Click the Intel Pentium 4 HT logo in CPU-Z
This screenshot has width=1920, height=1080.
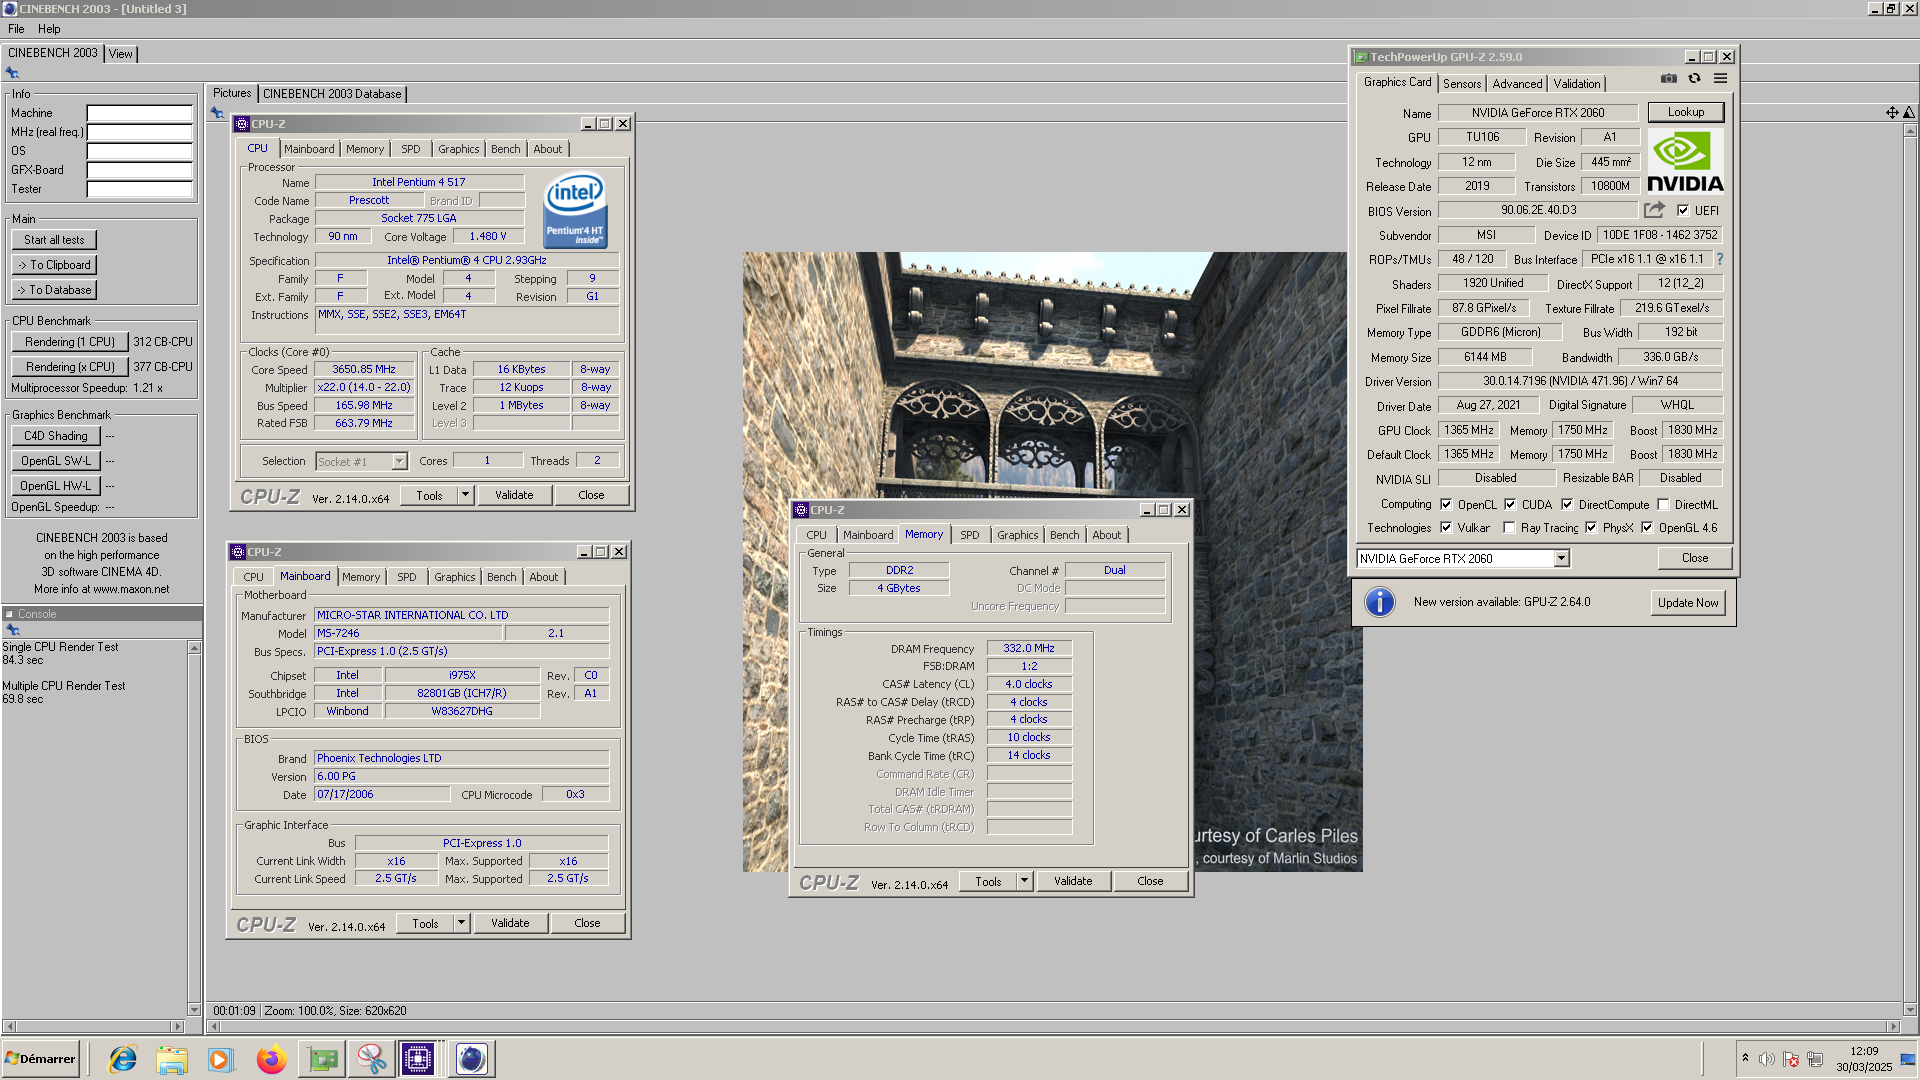[575, 211]
